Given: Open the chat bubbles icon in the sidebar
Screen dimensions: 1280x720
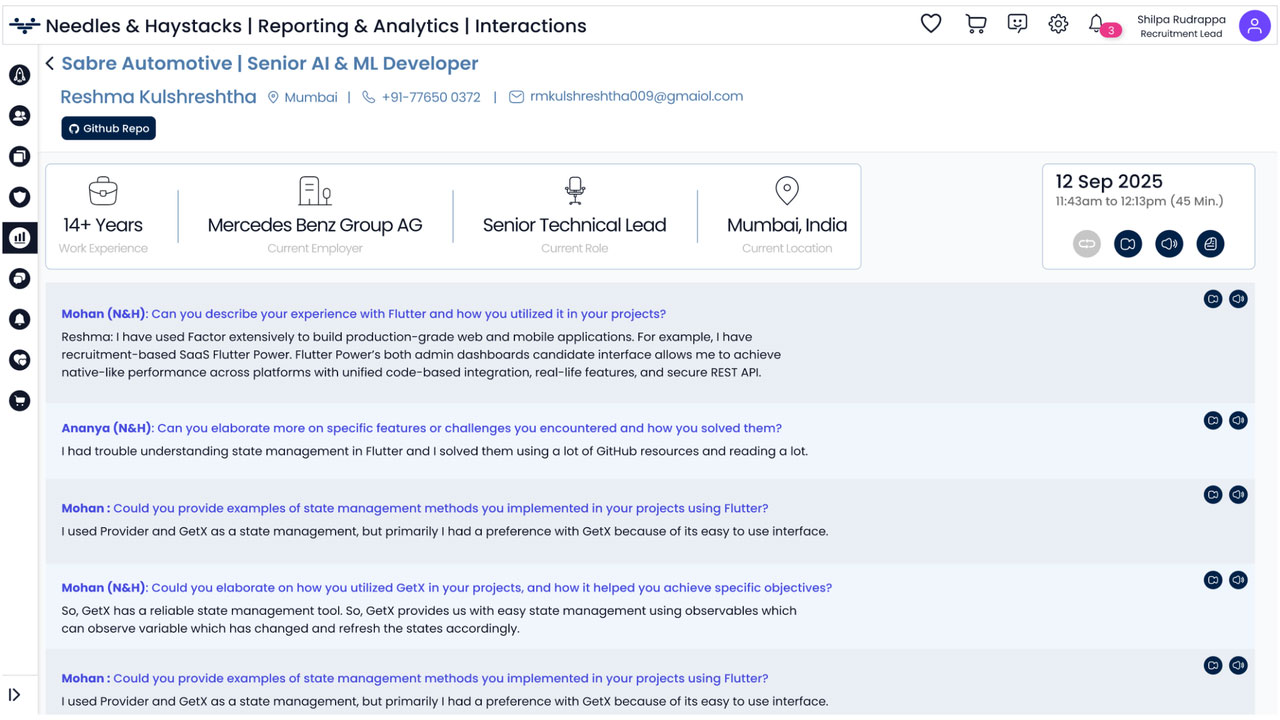Looking at the screenshot, I should (x=19, y=278).
